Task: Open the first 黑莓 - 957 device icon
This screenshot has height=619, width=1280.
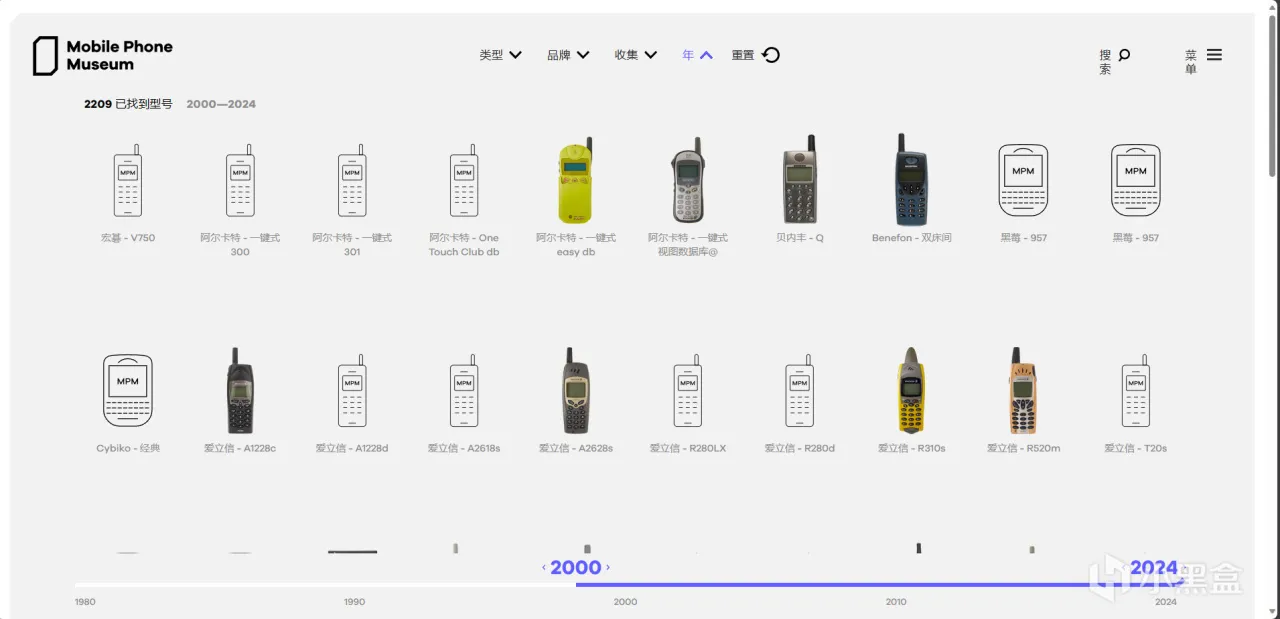Action: pos(1023,181)
